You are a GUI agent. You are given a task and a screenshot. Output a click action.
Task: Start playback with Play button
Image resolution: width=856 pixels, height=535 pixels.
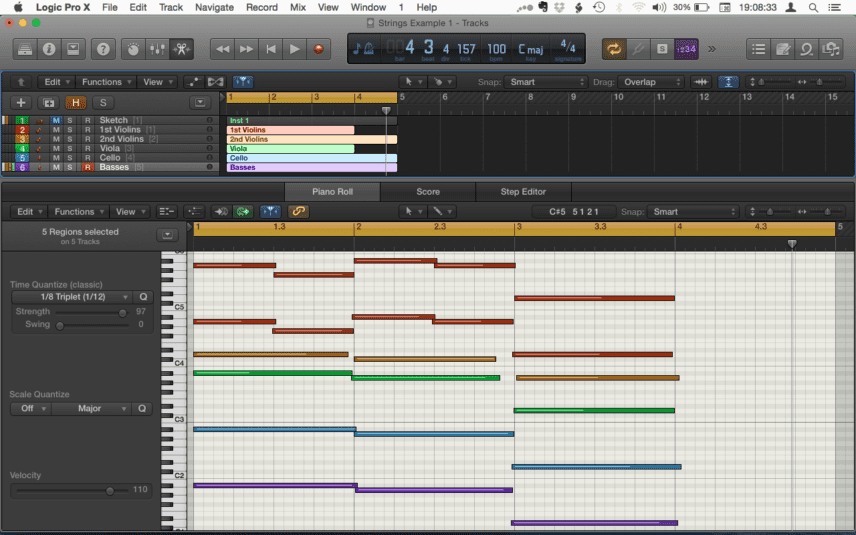[294, 49]
